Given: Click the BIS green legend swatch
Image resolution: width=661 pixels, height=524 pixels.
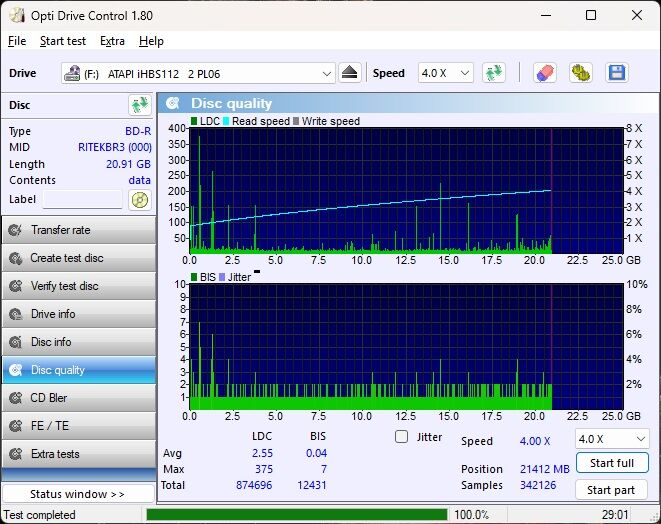Looking at the screenshot, I should [x=194, y=277].
